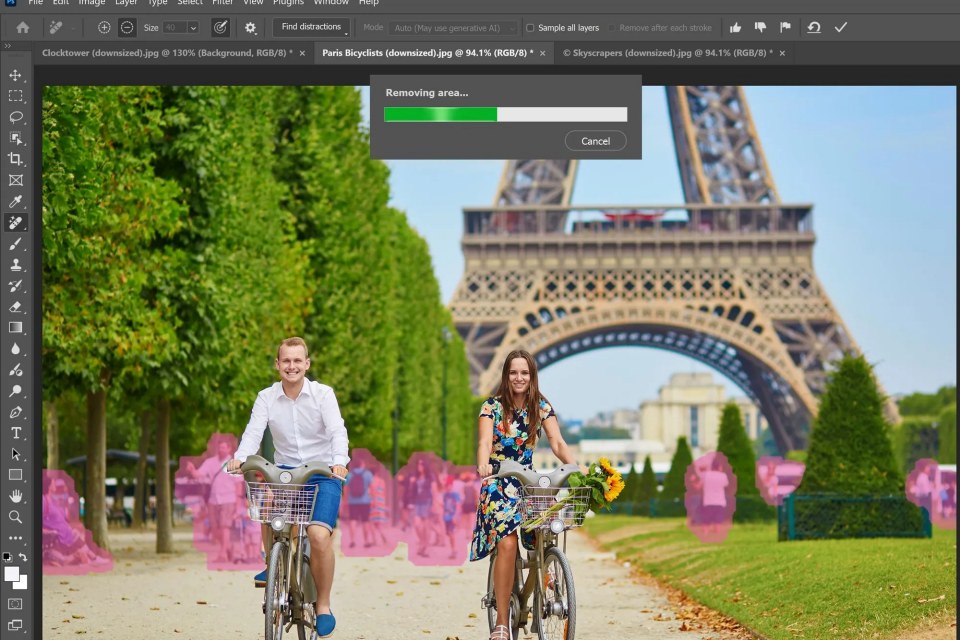Switch to the Clocktower (downsized).jpg tab
960x640 pixels.
coord(167,53)
